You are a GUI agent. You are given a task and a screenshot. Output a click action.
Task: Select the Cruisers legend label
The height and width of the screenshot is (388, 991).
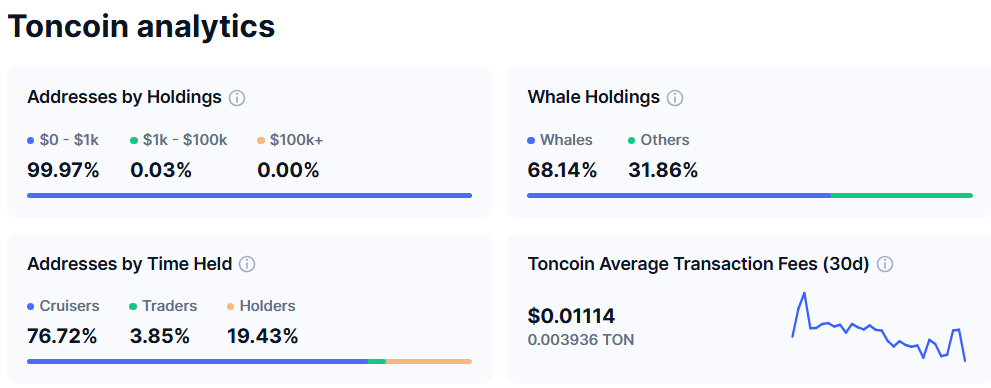70,306
